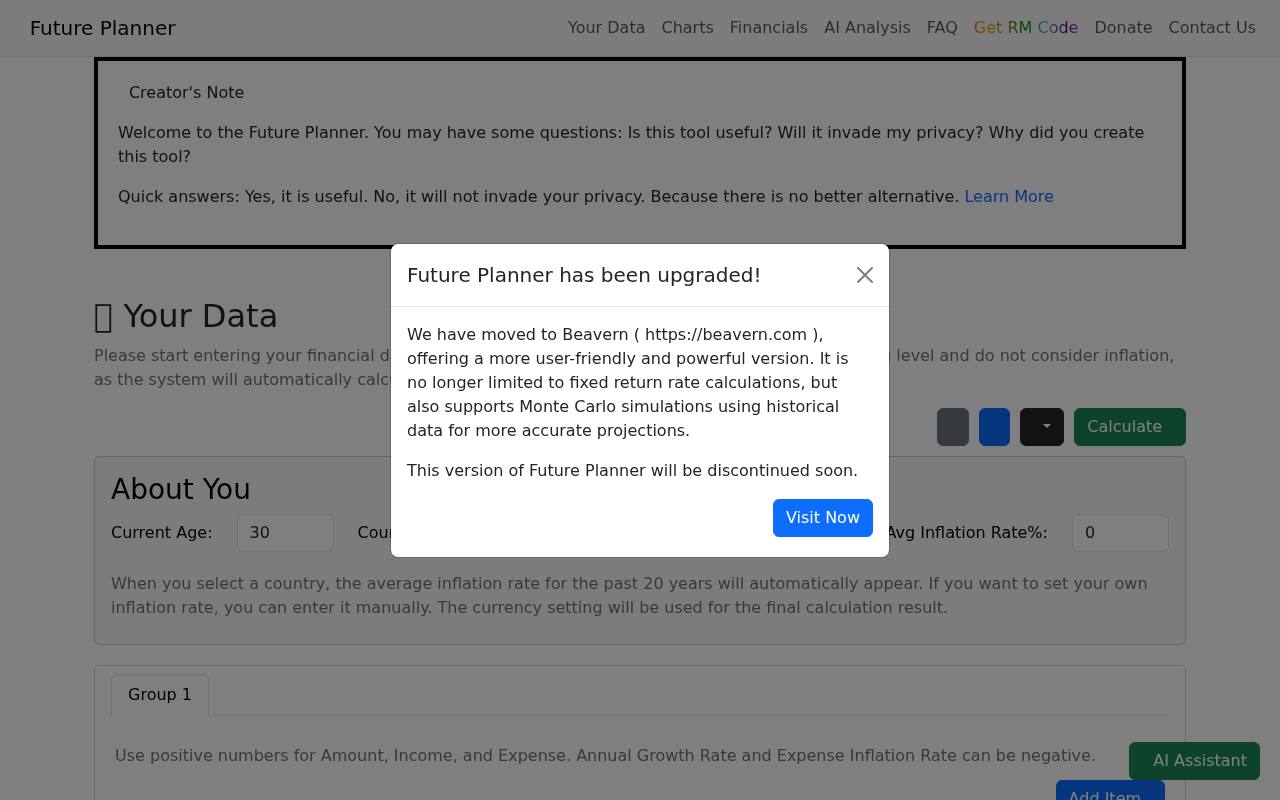Screen dimensions: 1280x800
Task: Click the gray square button beside Calculate
Action: coord(953,427)
